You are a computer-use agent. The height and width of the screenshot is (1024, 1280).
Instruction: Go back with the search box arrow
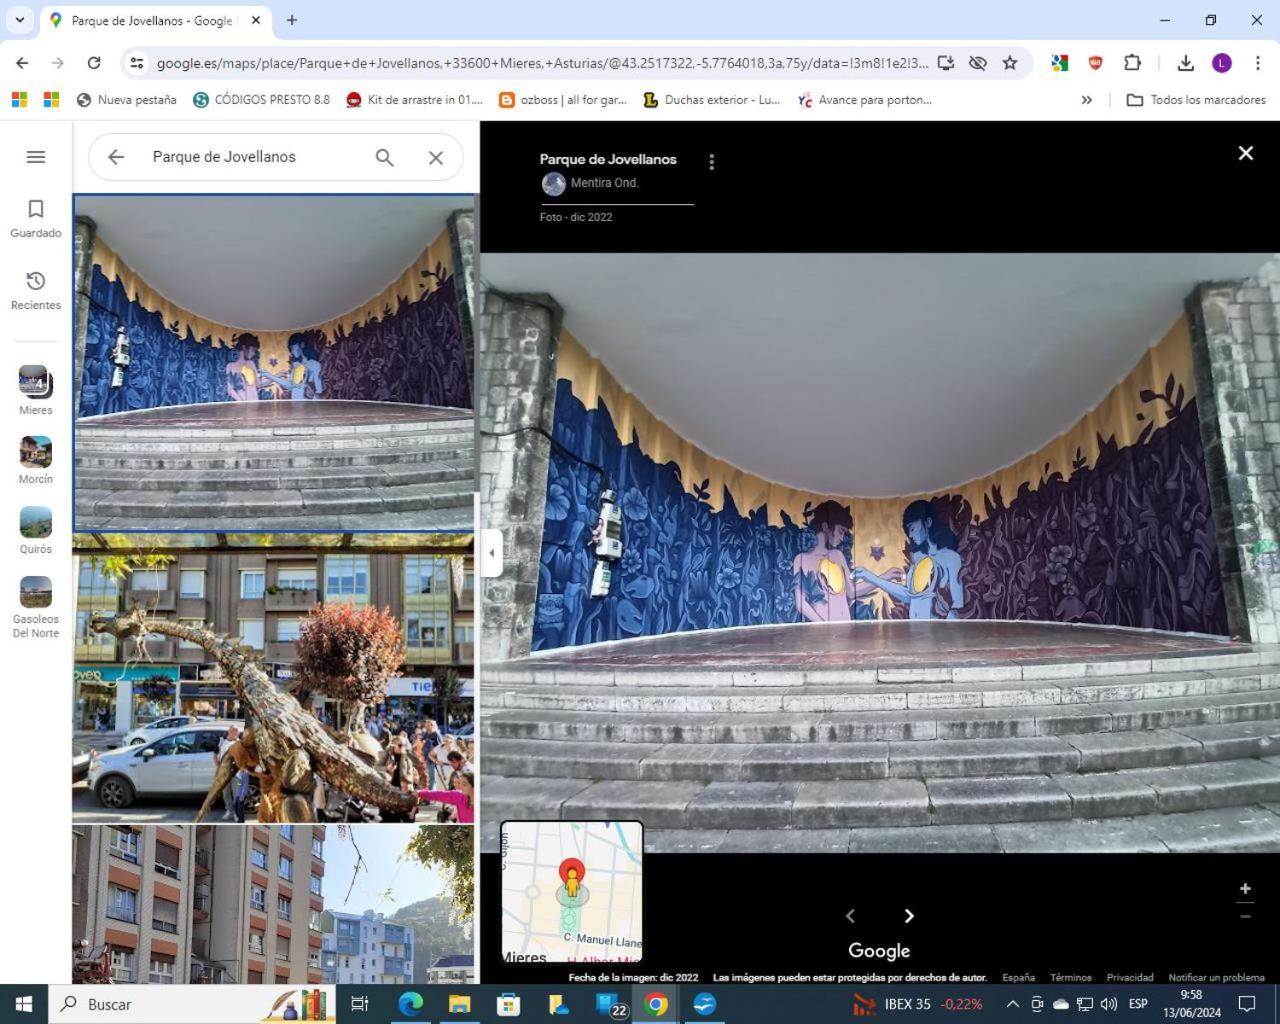tap(116, 157)
